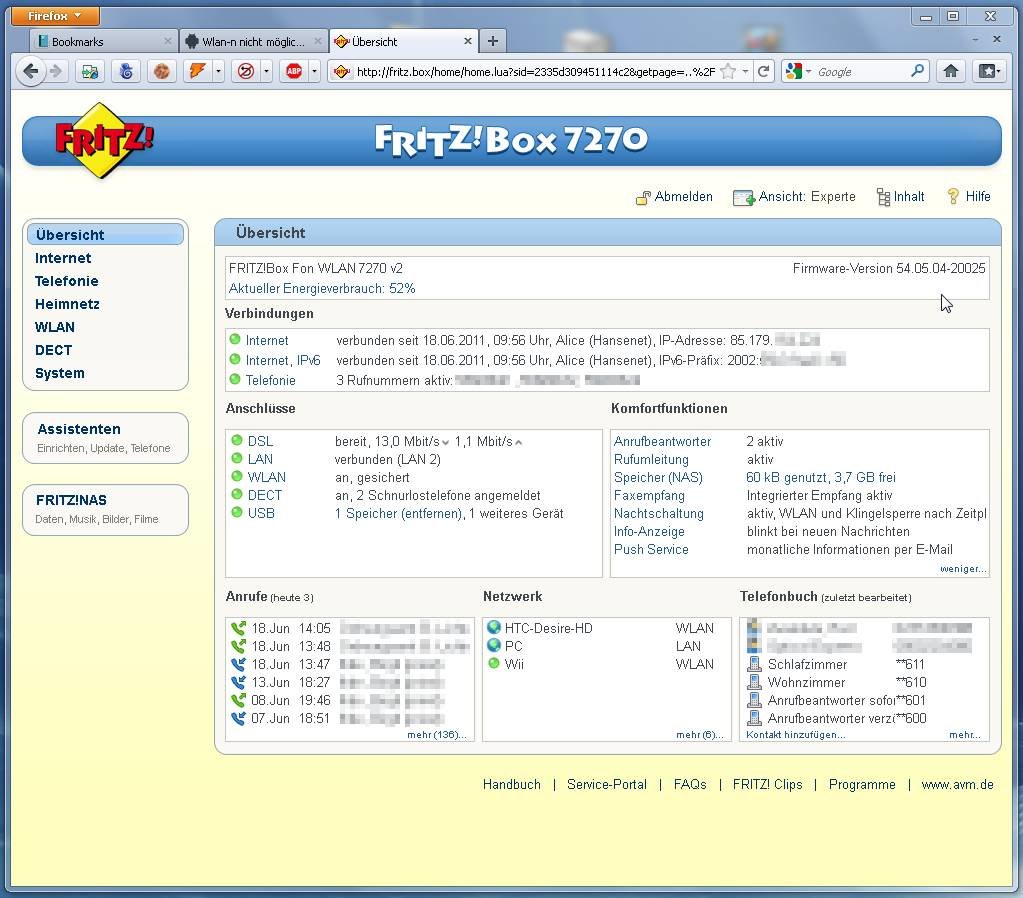Select Heimnetz in left menu
1023x898 pixels.
[67, 303]
